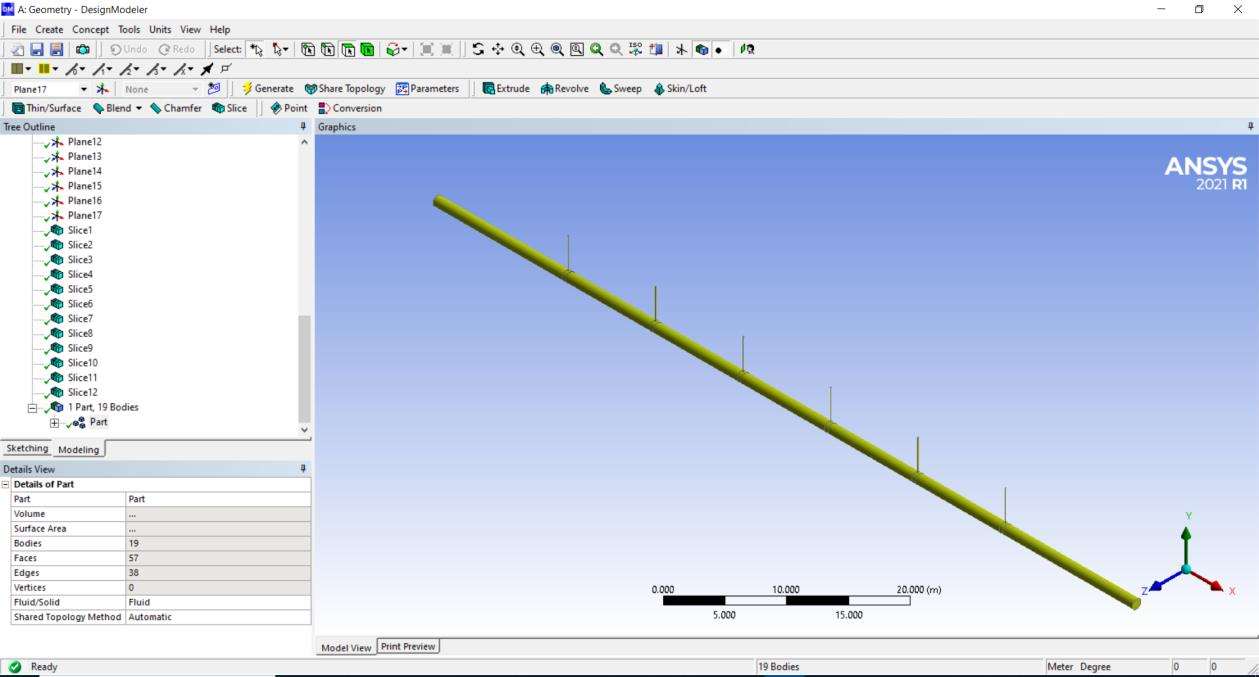Select the Rotate view tool
The image size is (1259, 677).
[478, 49]
